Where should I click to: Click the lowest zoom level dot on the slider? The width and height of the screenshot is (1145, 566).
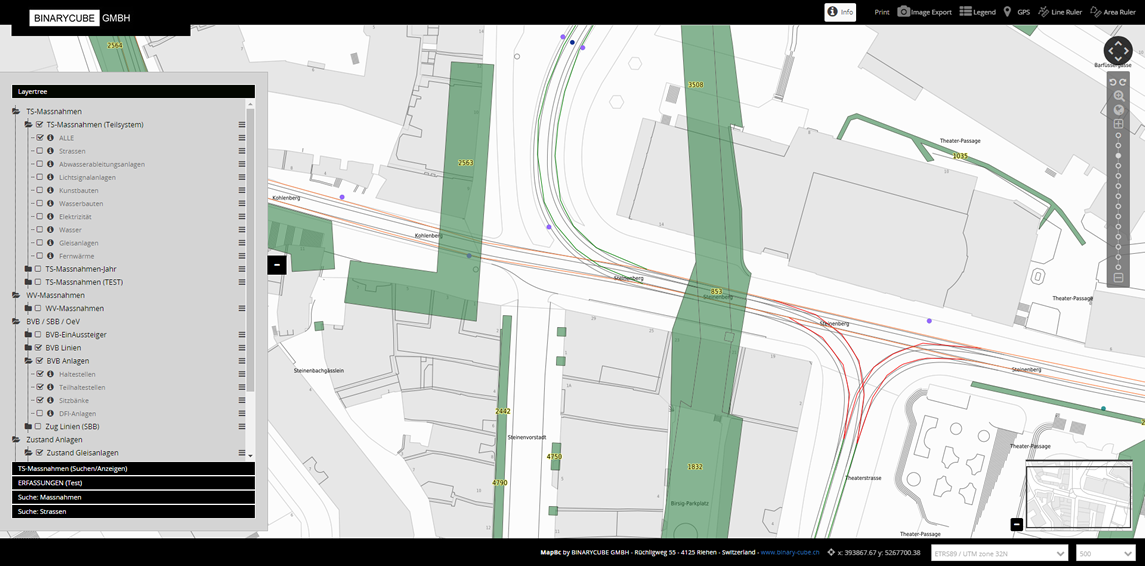(1118, 266)
